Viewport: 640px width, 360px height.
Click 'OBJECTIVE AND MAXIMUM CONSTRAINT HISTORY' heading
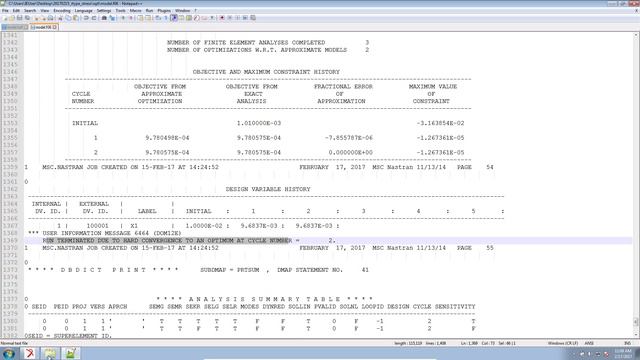pyautogui.click(x=266, y=72)
